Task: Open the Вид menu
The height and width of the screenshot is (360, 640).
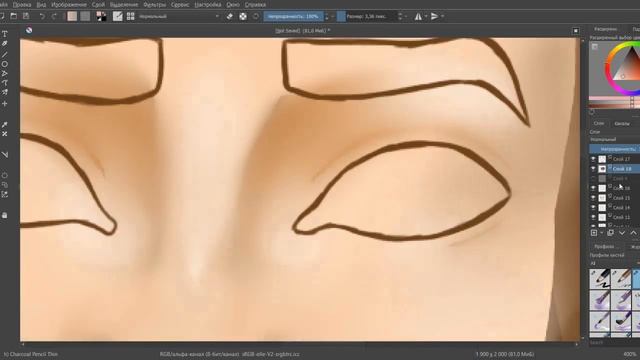Action: (41, 4)
